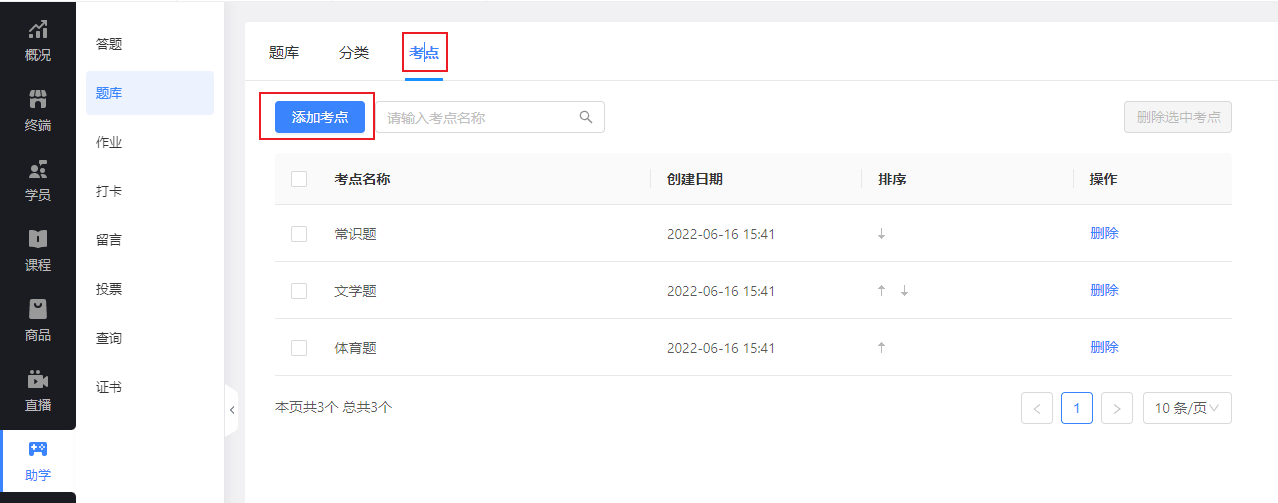The height and width of the screenshot is (503, 1278).
Task: Tick the checkbox for 文学题
Action: click(299, 291)
